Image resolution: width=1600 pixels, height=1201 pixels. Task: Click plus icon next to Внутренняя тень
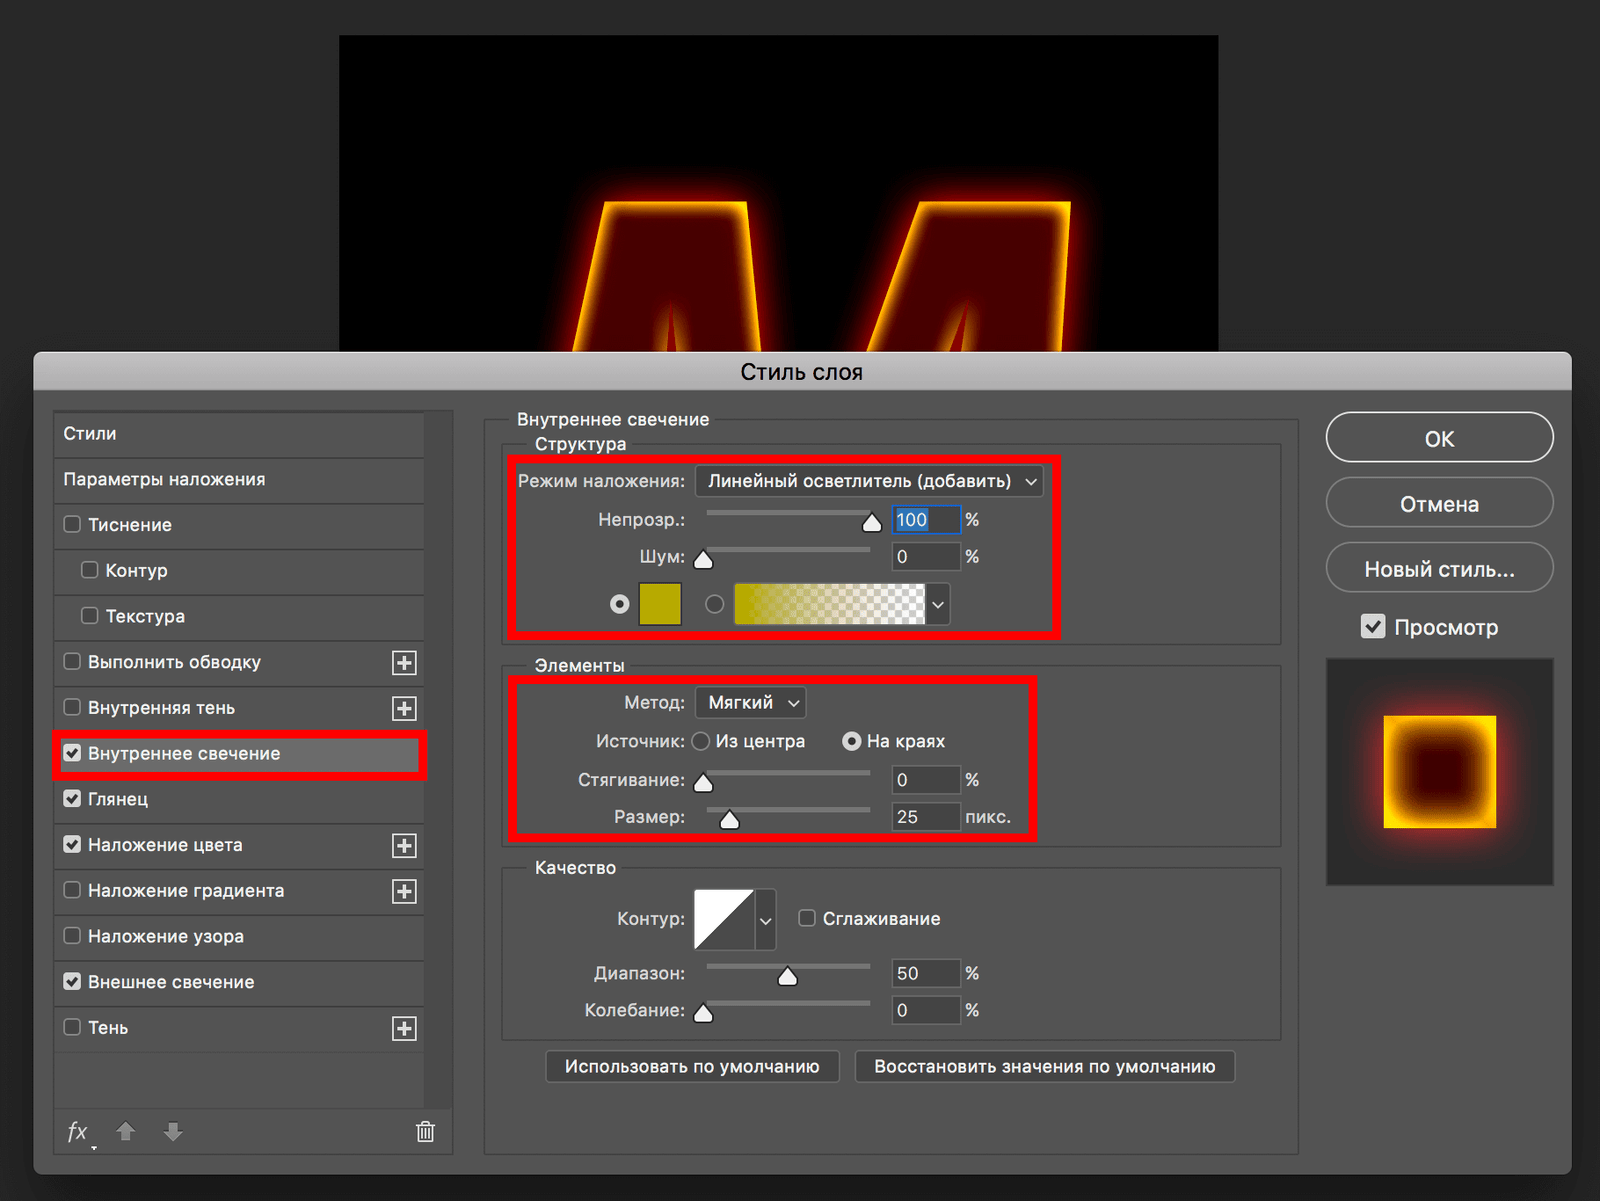(x=404, y=709)
